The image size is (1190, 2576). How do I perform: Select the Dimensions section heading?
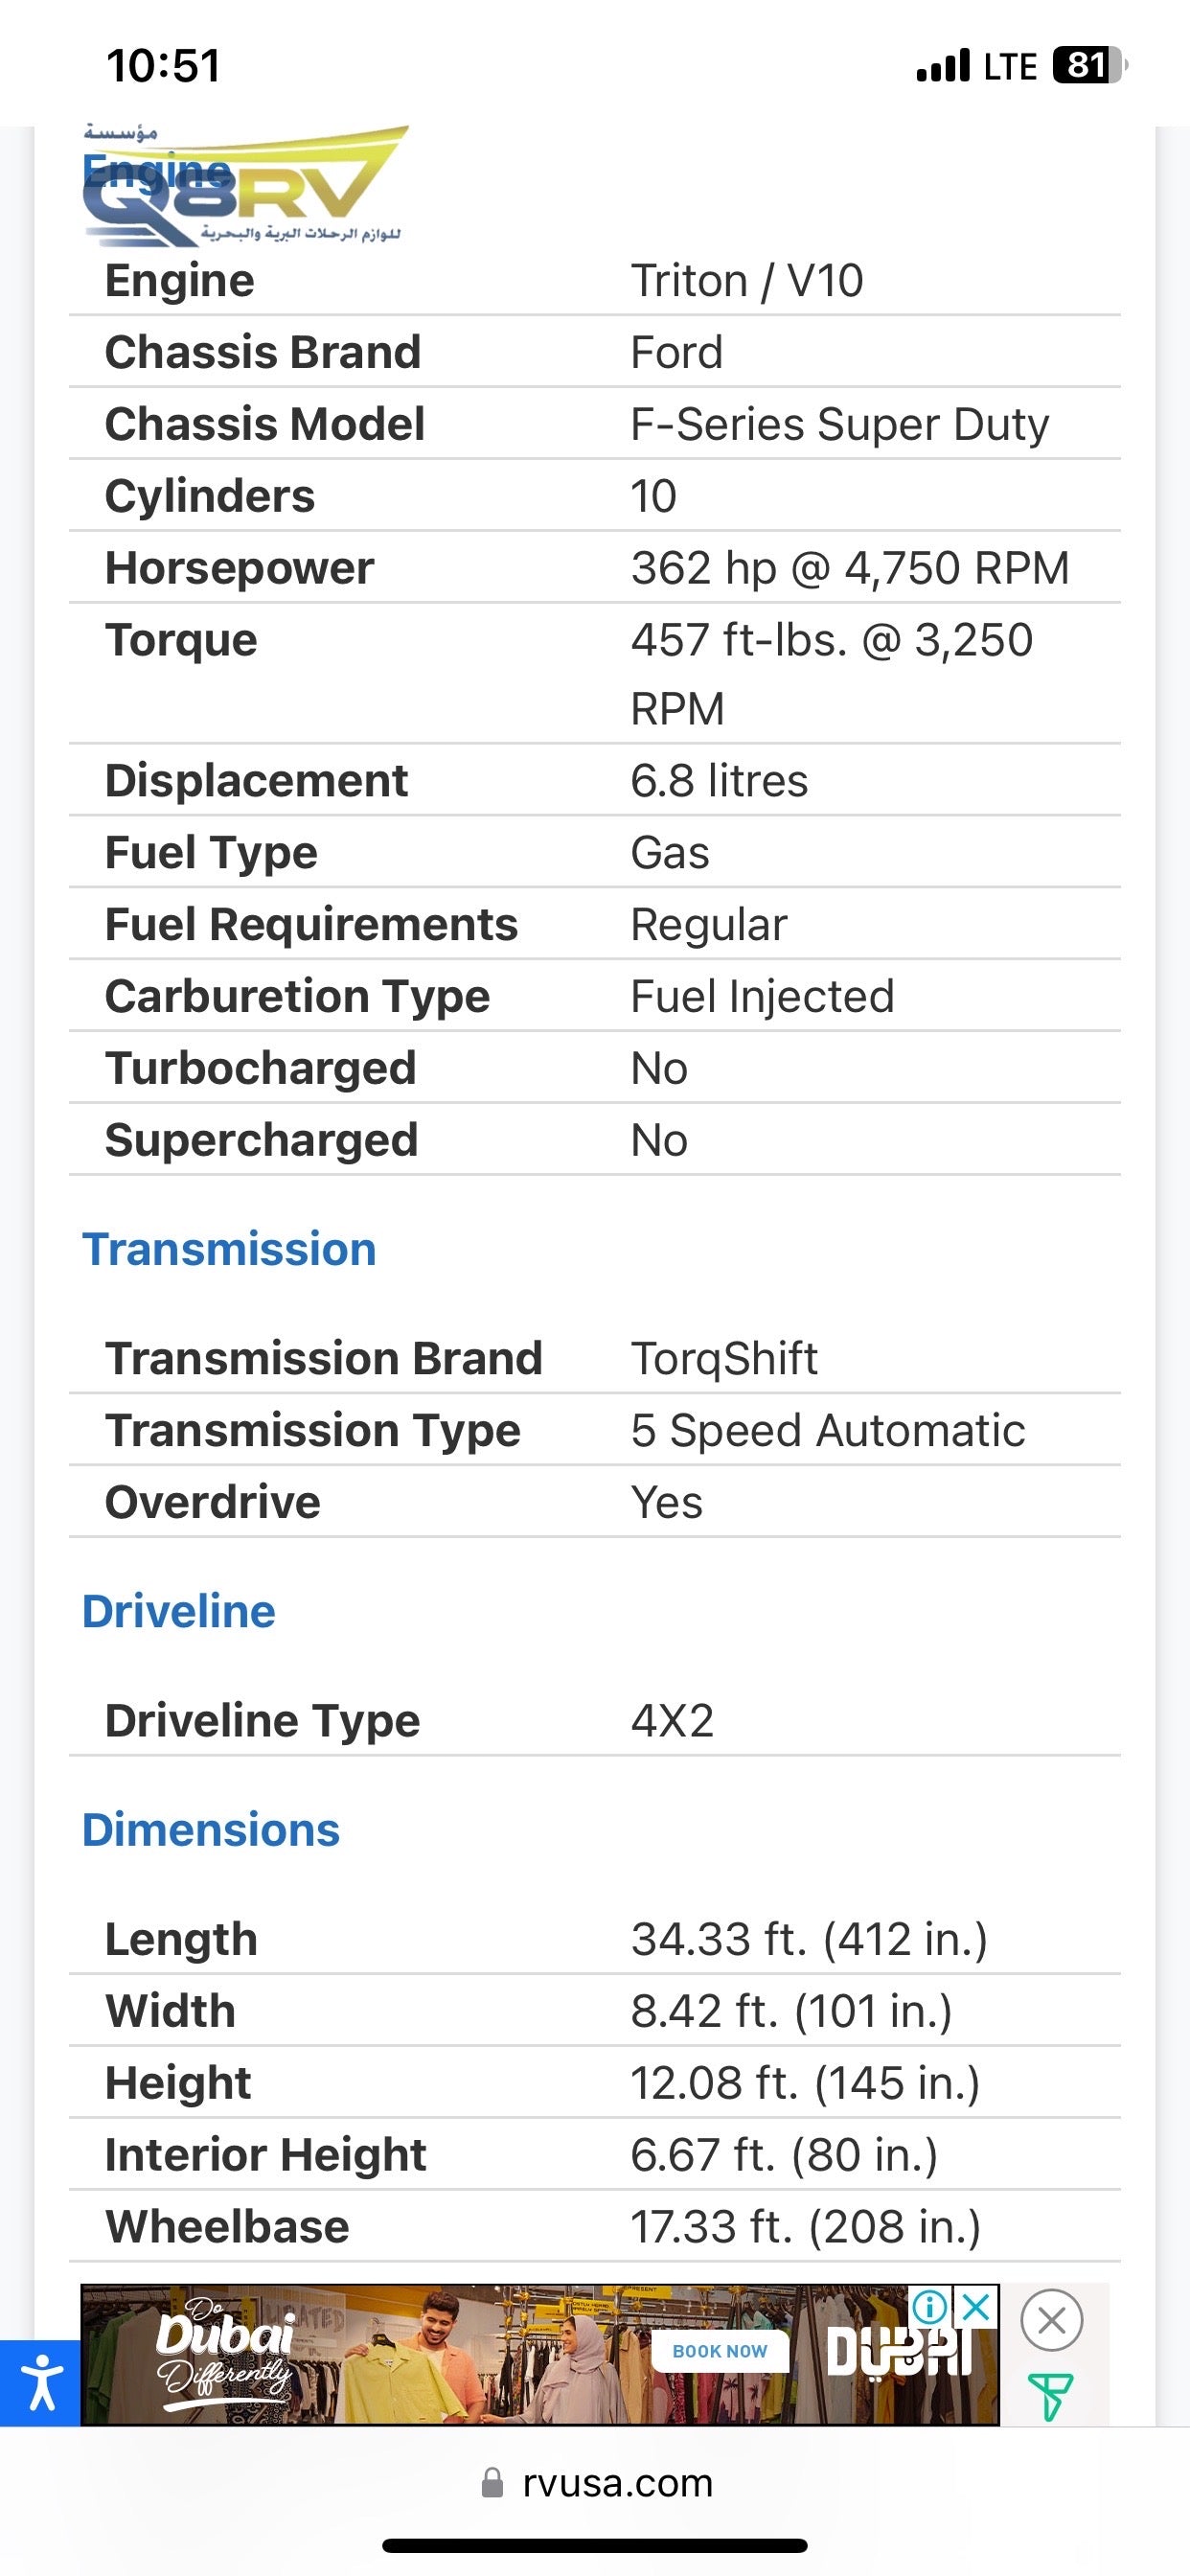(211, 1829)
